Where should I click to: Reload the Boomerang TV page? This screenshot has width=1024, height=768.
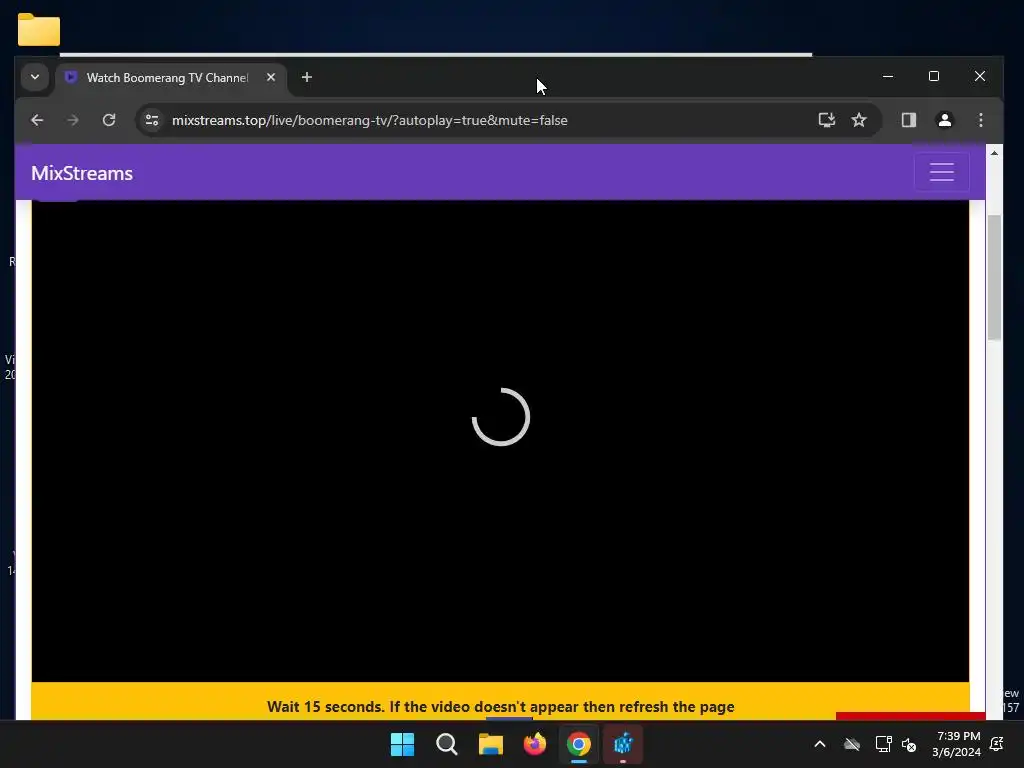[109, 120]
